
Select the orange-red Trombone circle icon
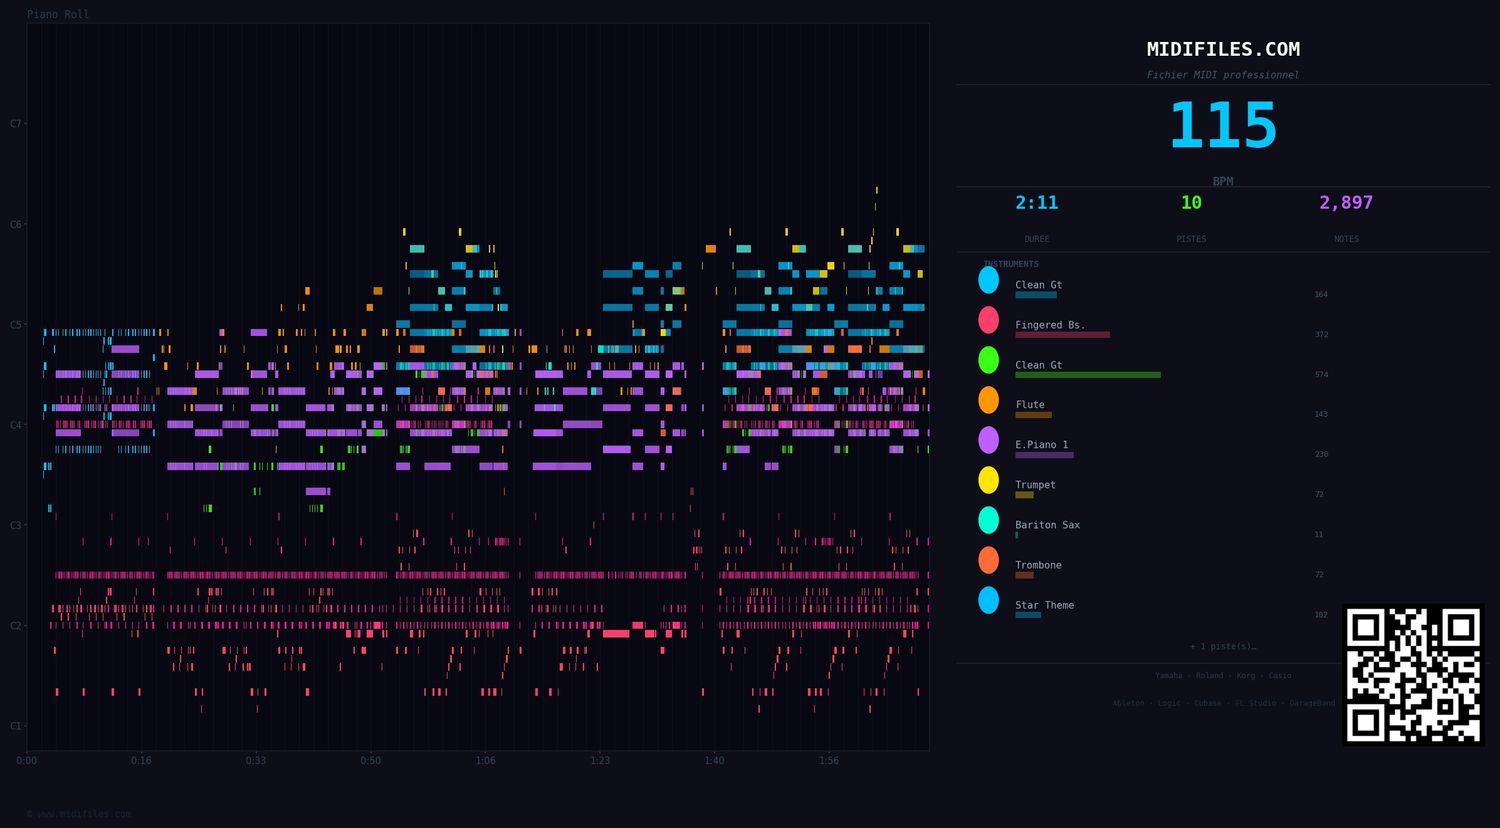pos(988,560)
